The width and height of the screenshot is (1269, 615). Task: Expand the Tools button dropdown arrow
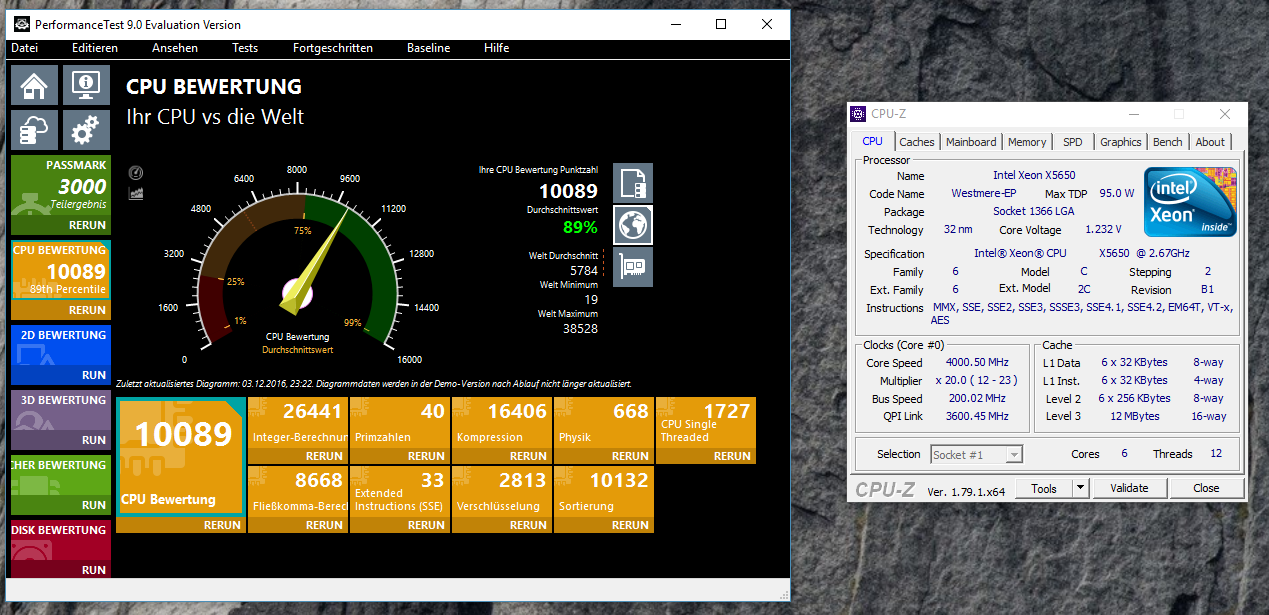click(x=1080, y=488)
